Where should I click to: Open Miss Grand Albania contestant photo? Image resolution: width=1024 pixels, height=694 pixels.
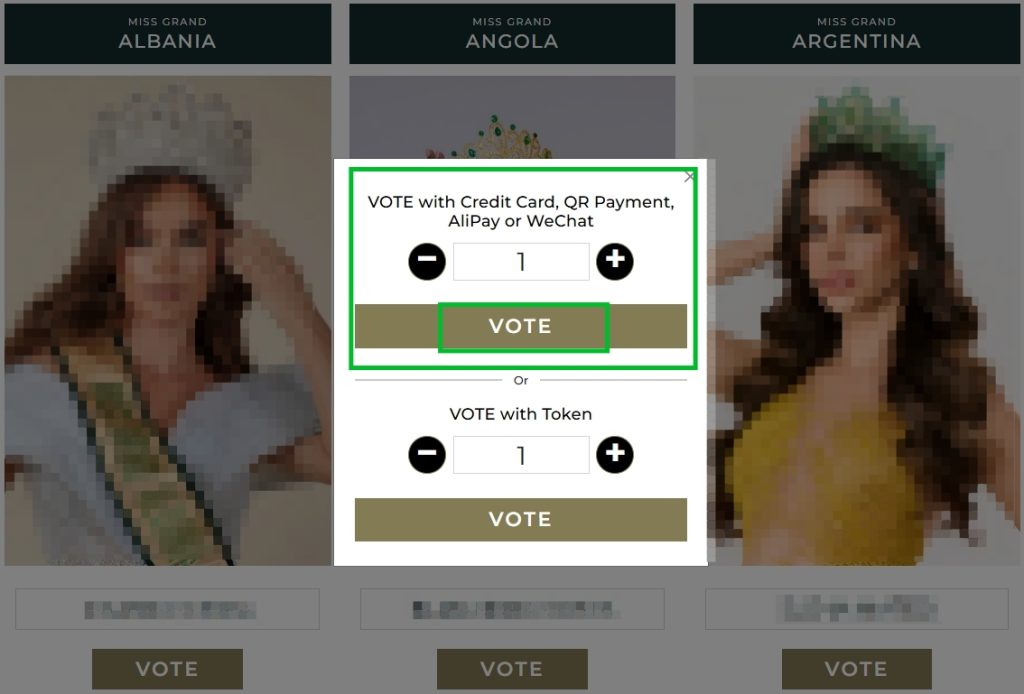click(168, 321)
